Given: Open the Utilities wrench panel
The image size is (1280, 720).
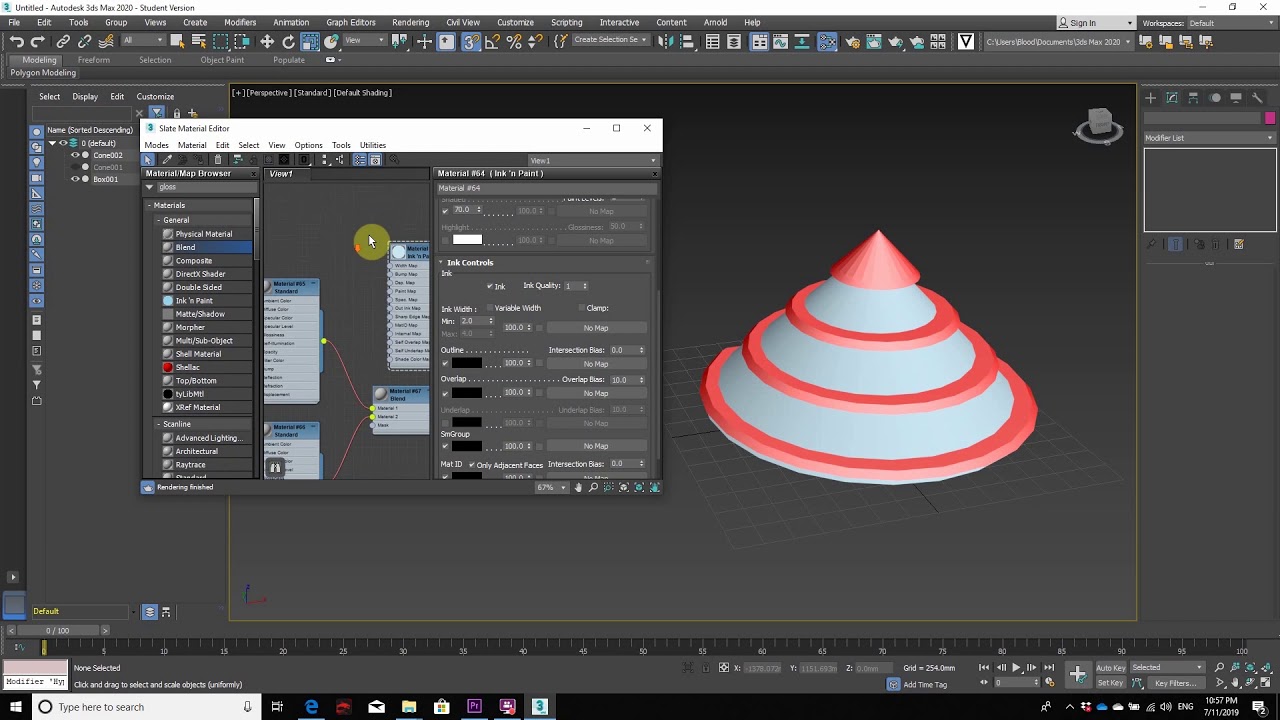Looking at the screenshot, I should point(1258,97).
